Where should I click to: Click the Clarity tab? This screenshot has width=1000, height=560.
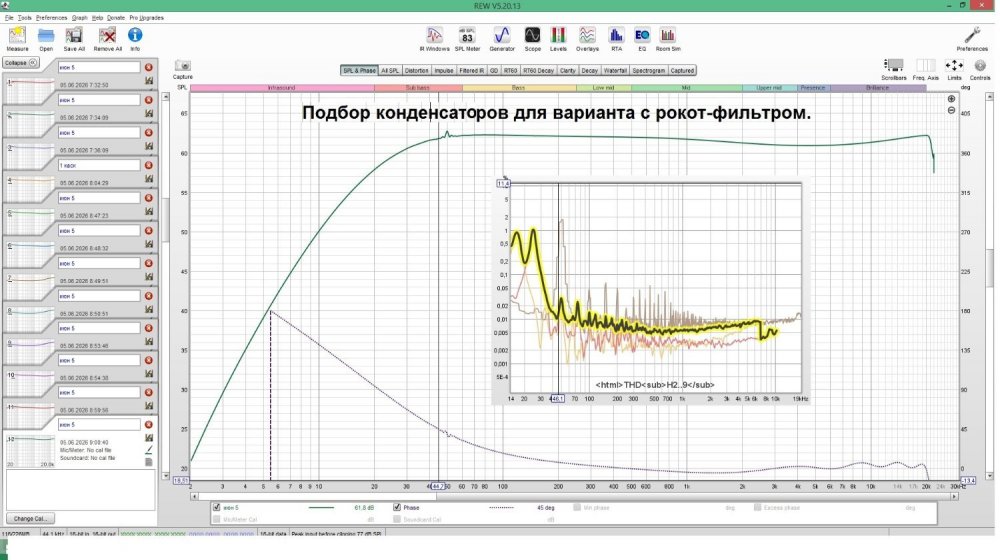coord(567,70)
